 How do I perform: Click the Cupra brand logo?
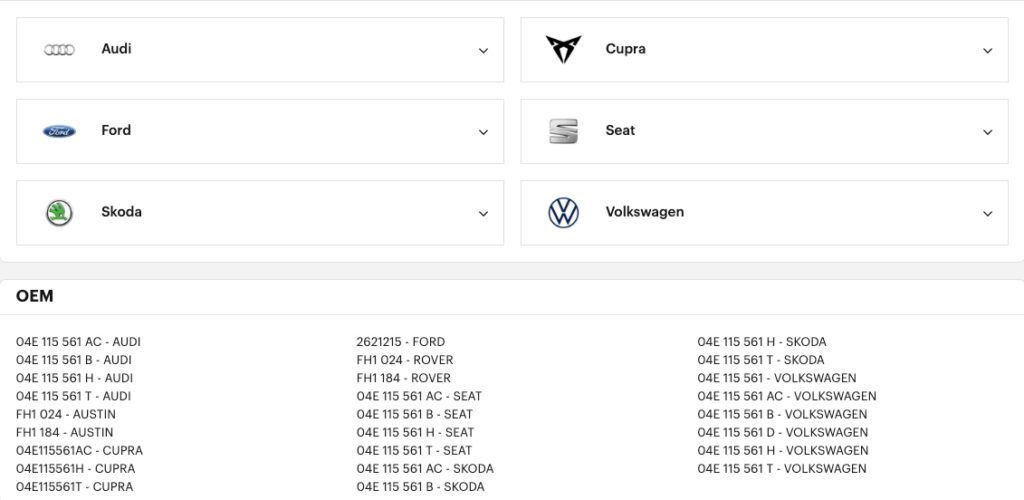[563, 49]
